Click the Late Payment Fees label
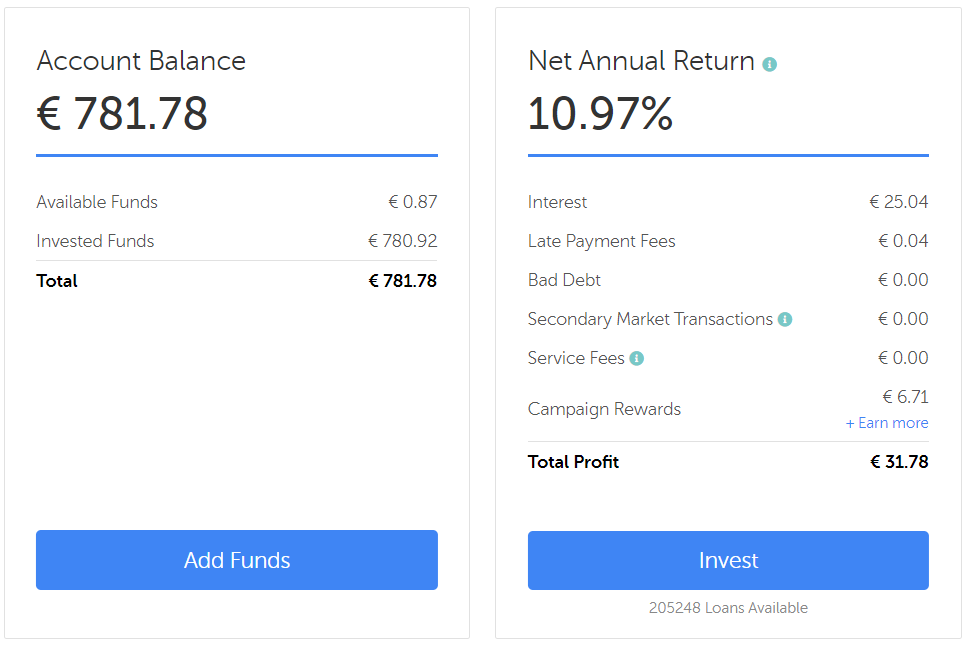 coord(601,241)
